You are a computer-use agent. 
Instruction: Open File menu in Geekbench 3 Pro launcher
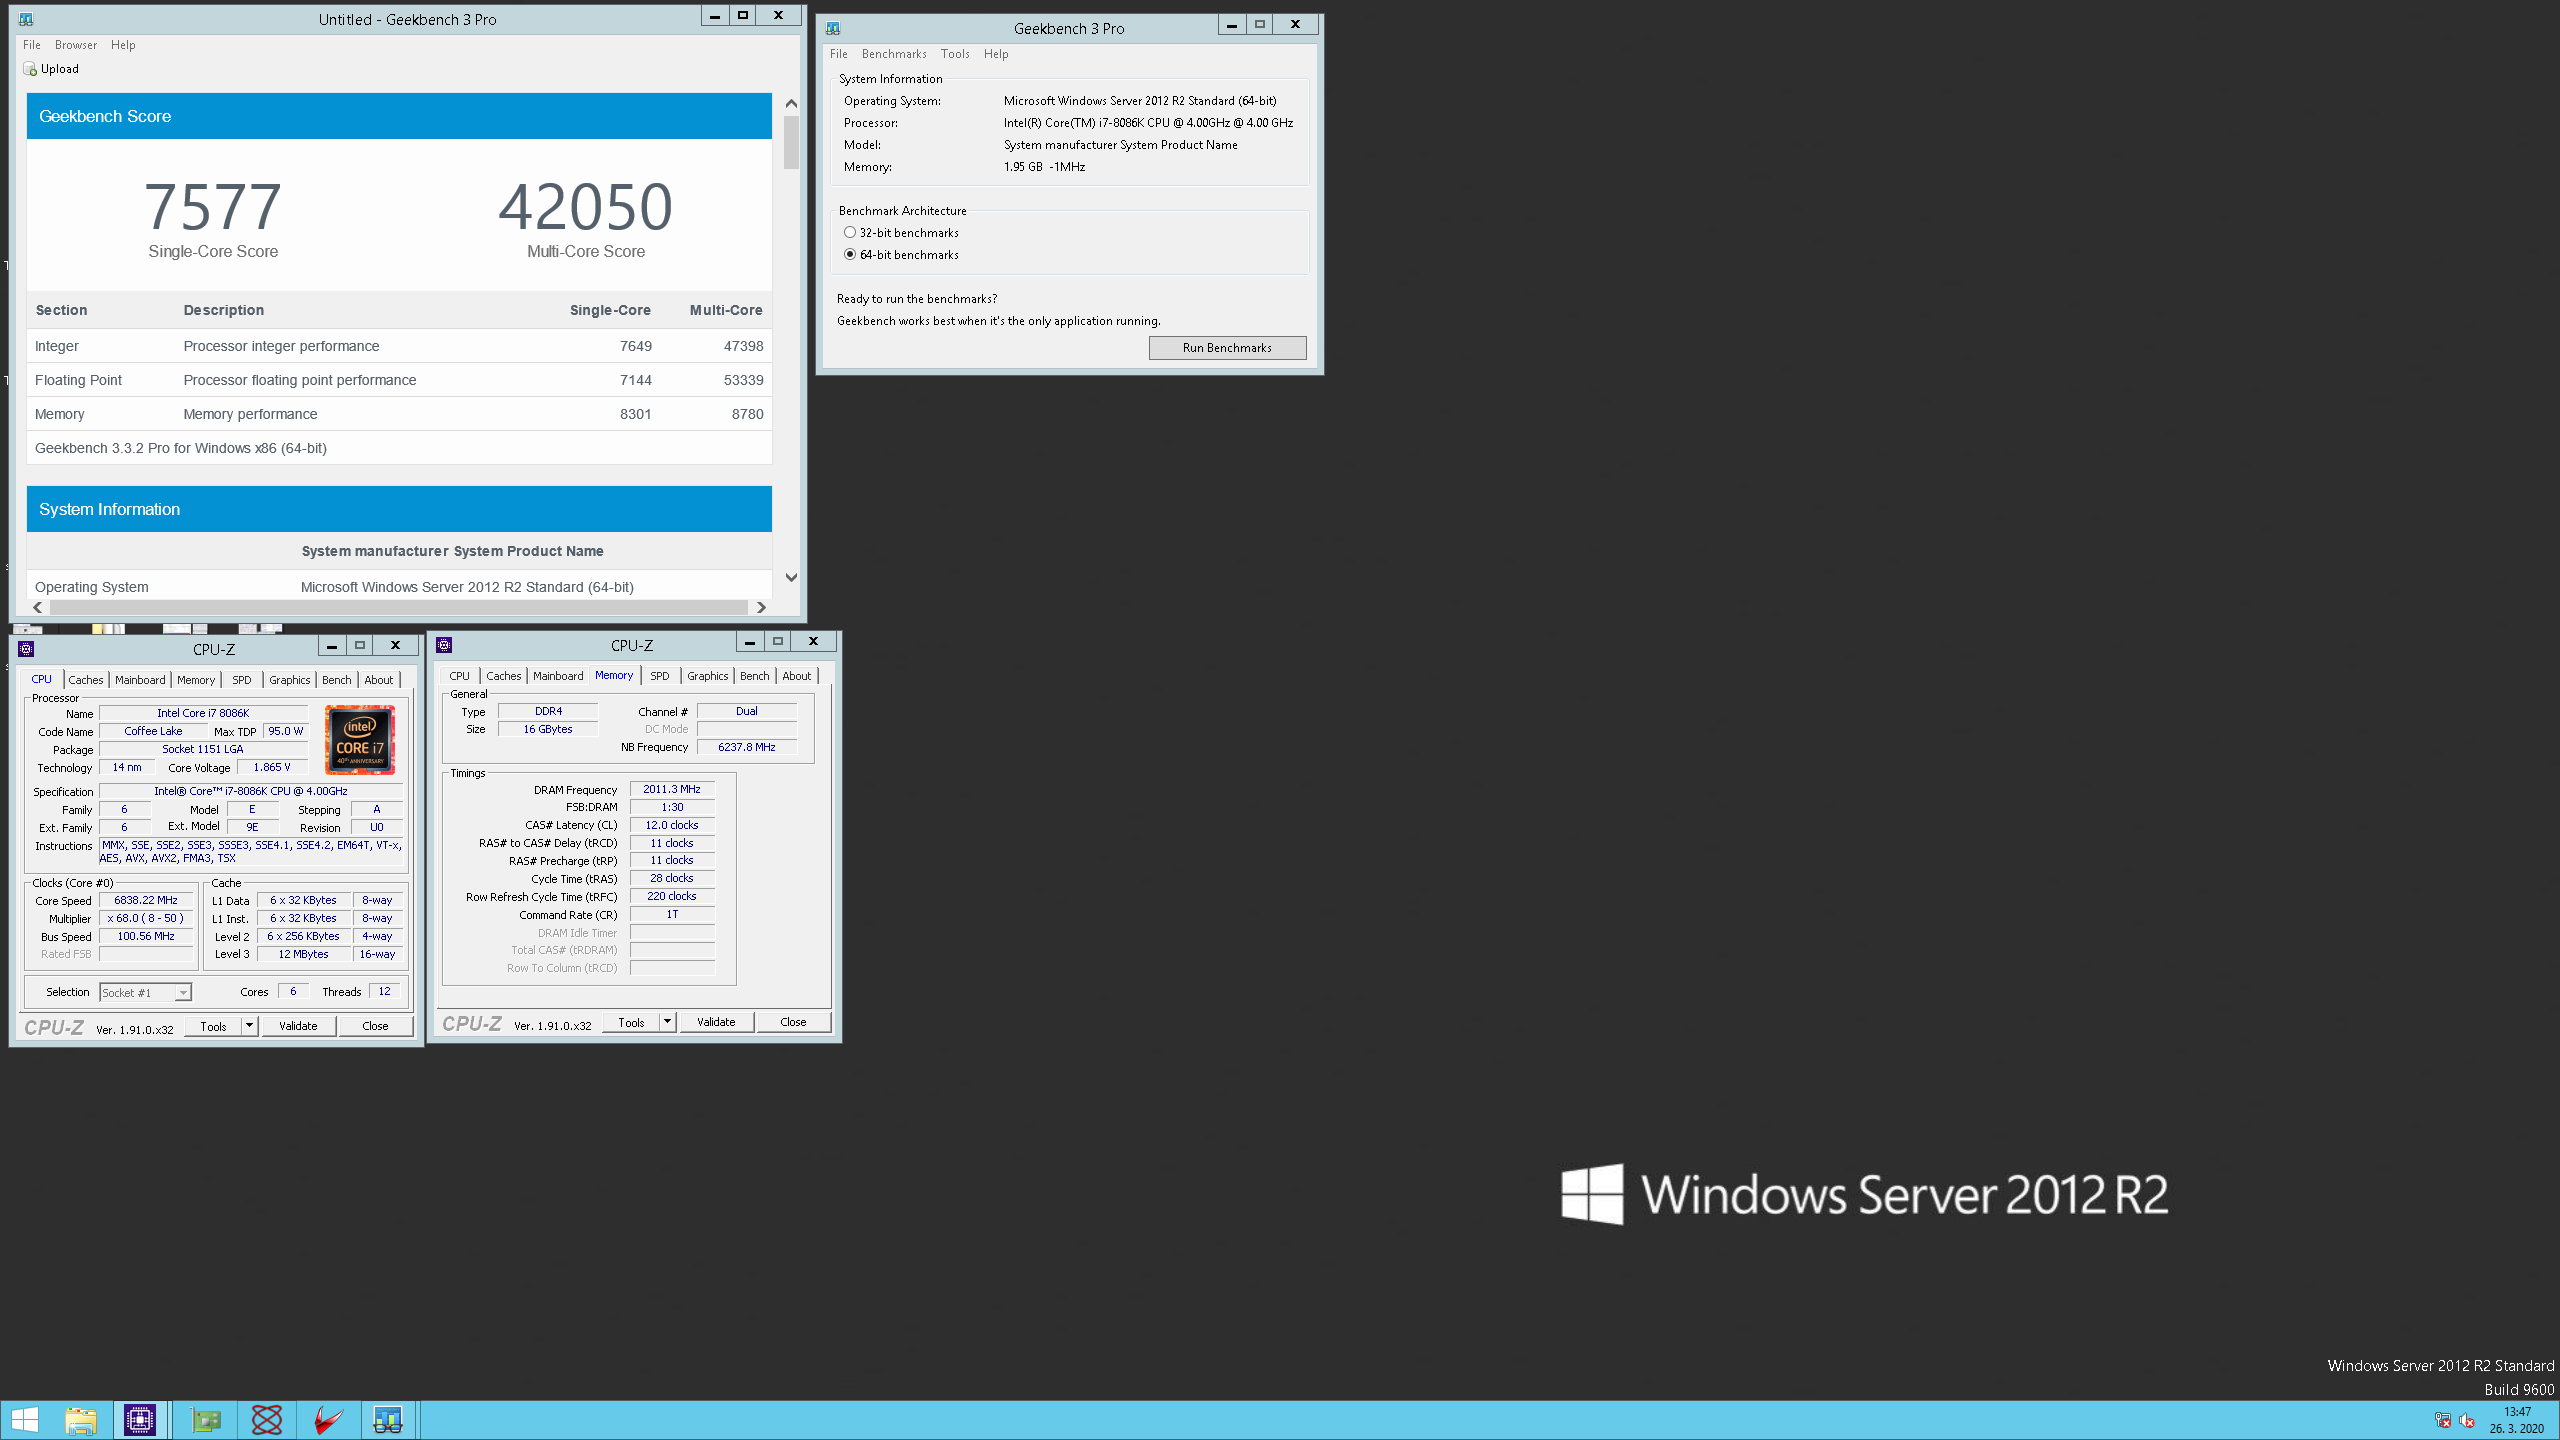point(838,54)
